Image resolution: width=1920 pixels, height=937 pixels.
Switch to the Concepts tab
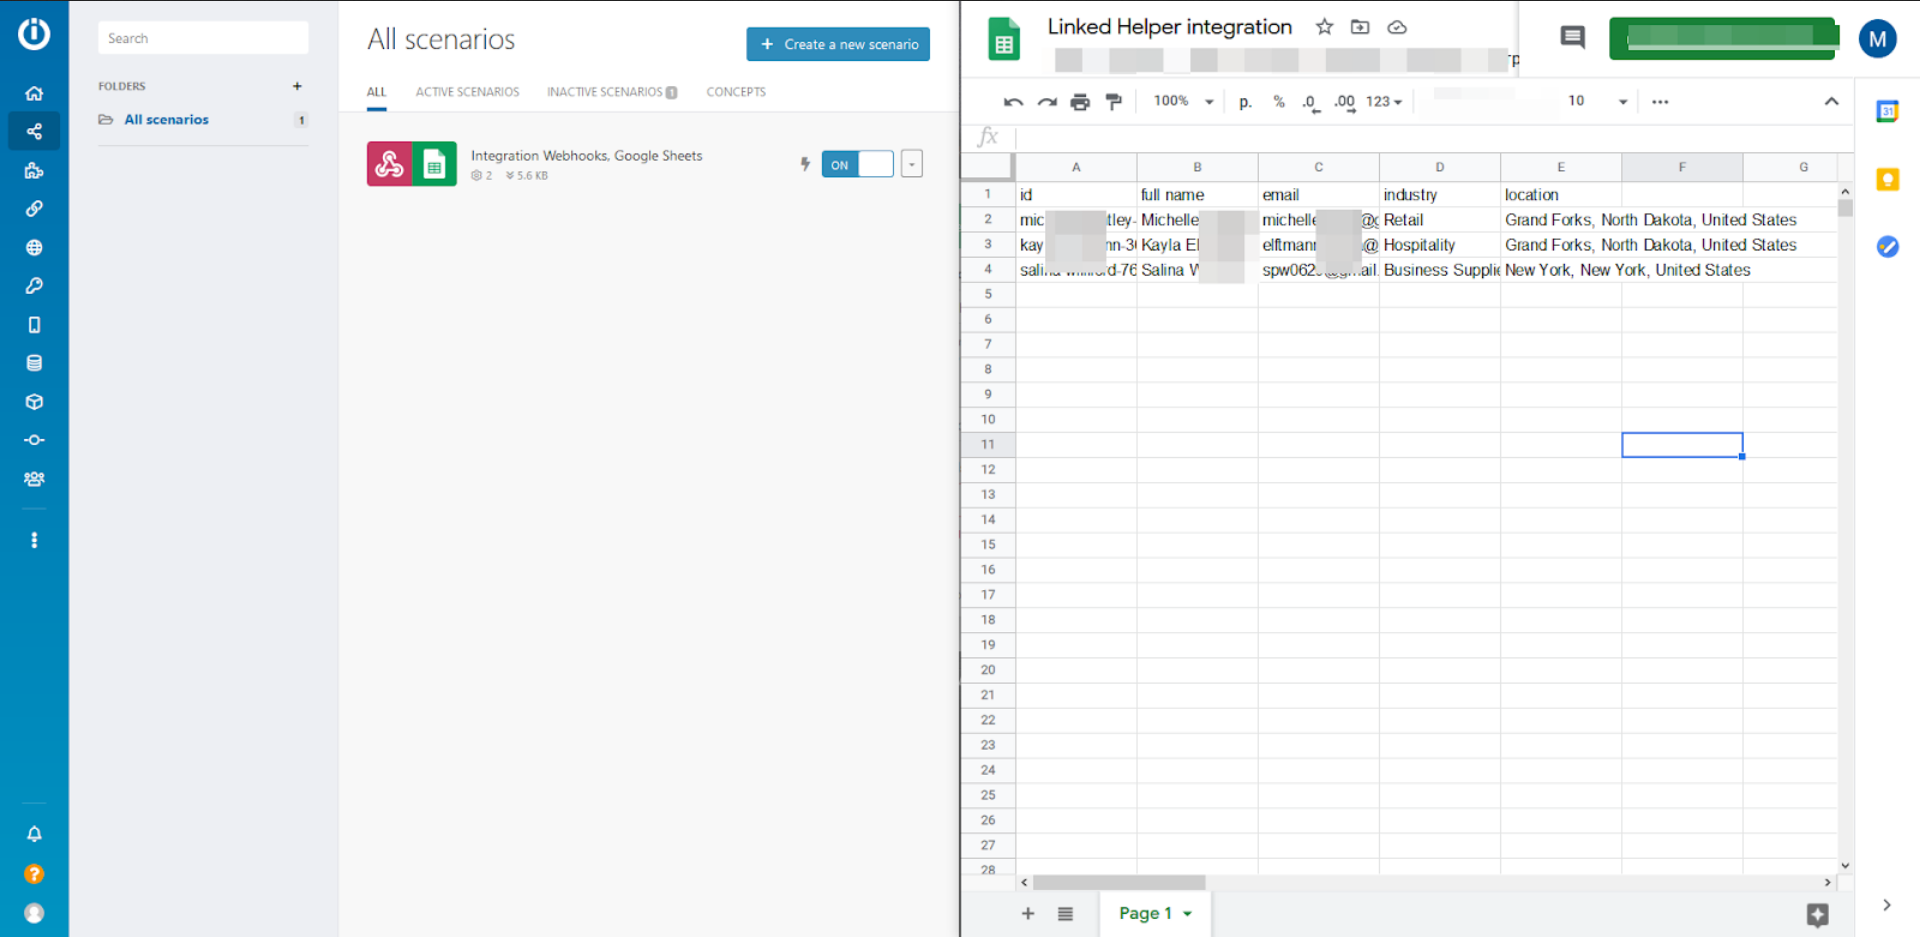[736, 92]
